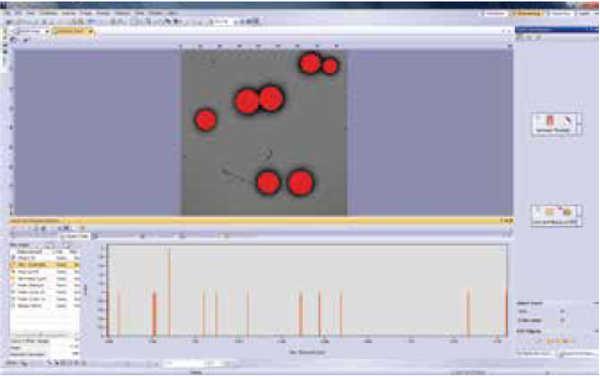
Task: Click the Automatic Threshold tool icon in right panel
Action: pyautogui.click(x=550, y=121)
